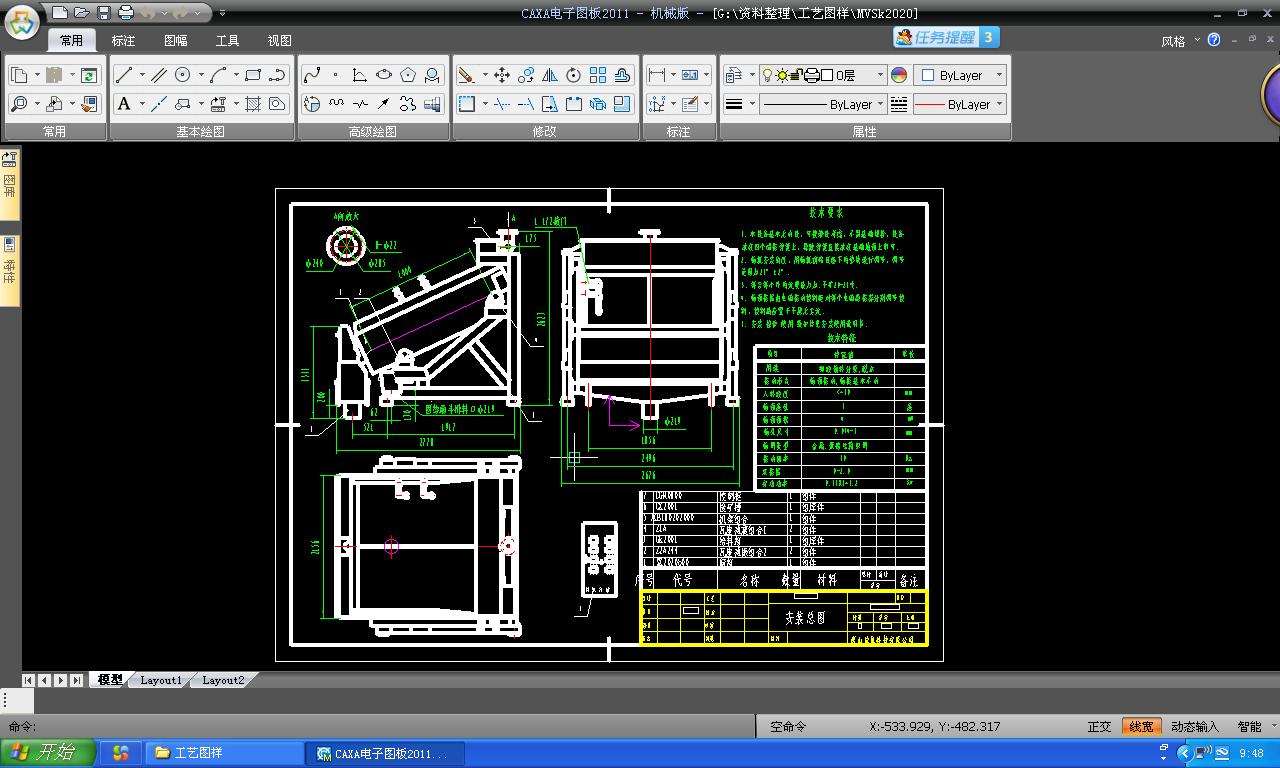Open the color wheel settings icon
Screen dimensions: 1280x768
899,75
